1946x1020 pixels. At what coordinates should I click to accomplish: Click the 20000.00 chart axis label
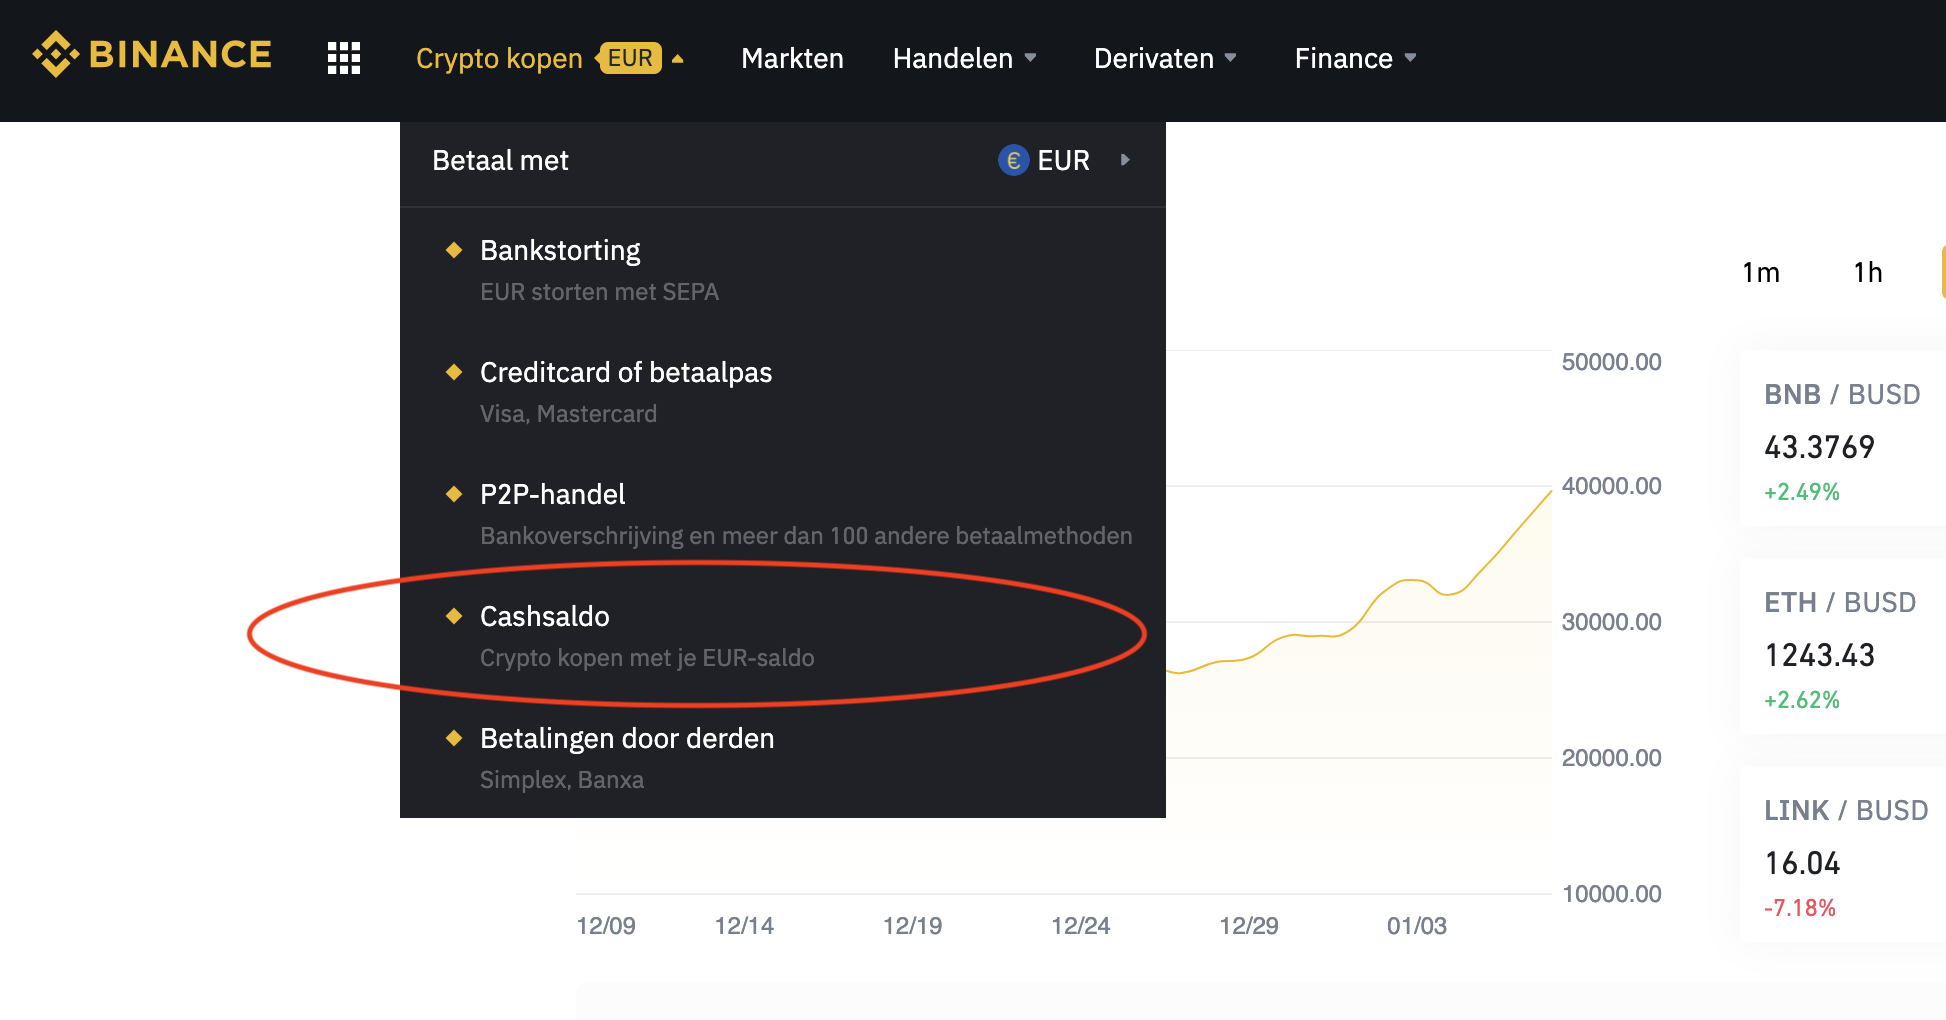coord(1611,758)
